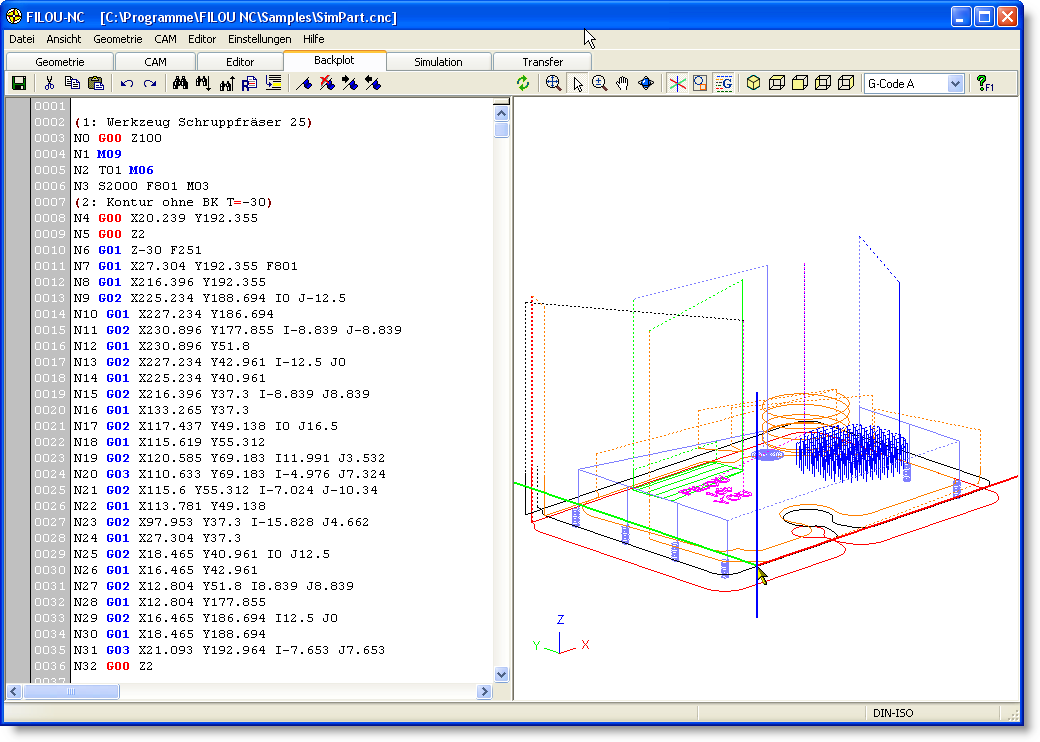Click the save file icon
The width and height of the screenshot is (1040, 742).
click(x=19, y=84)
